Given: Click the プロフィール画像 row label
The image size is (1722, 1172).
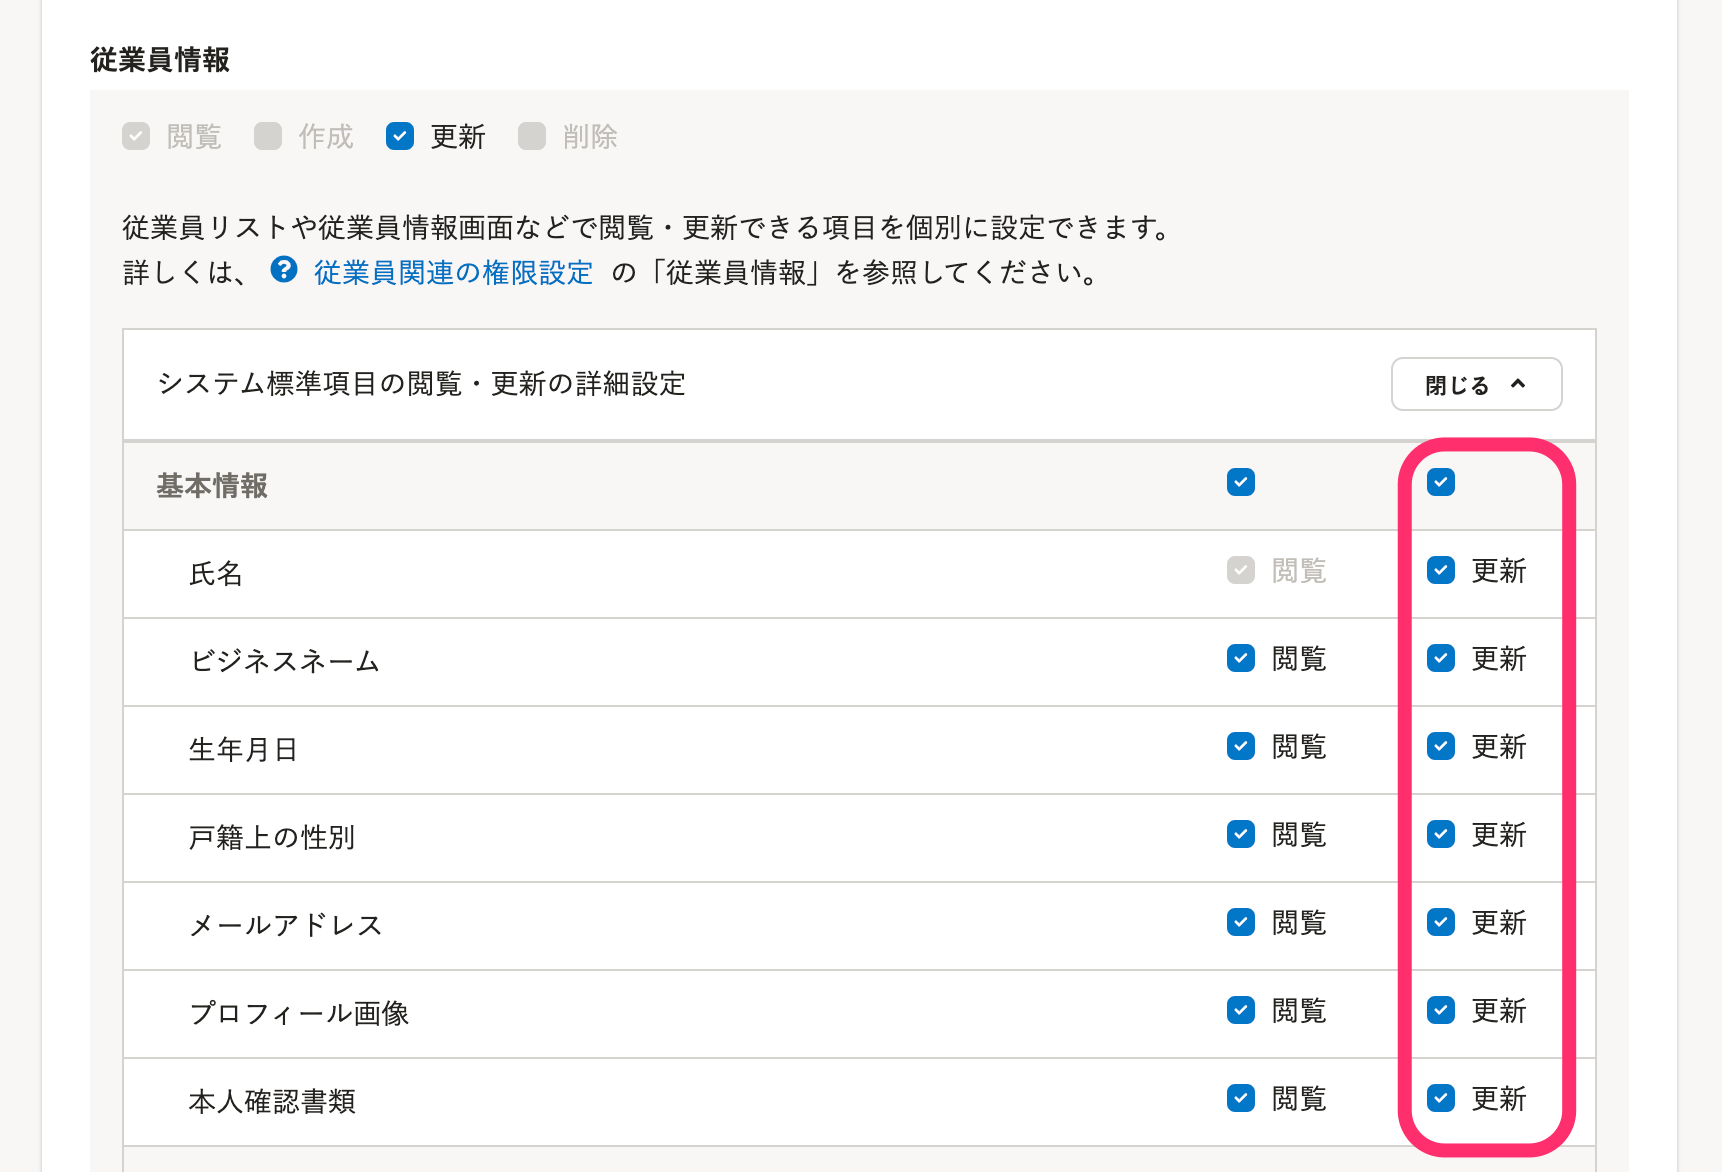Looking at the screenshot, I should (x=299, y=1013).
